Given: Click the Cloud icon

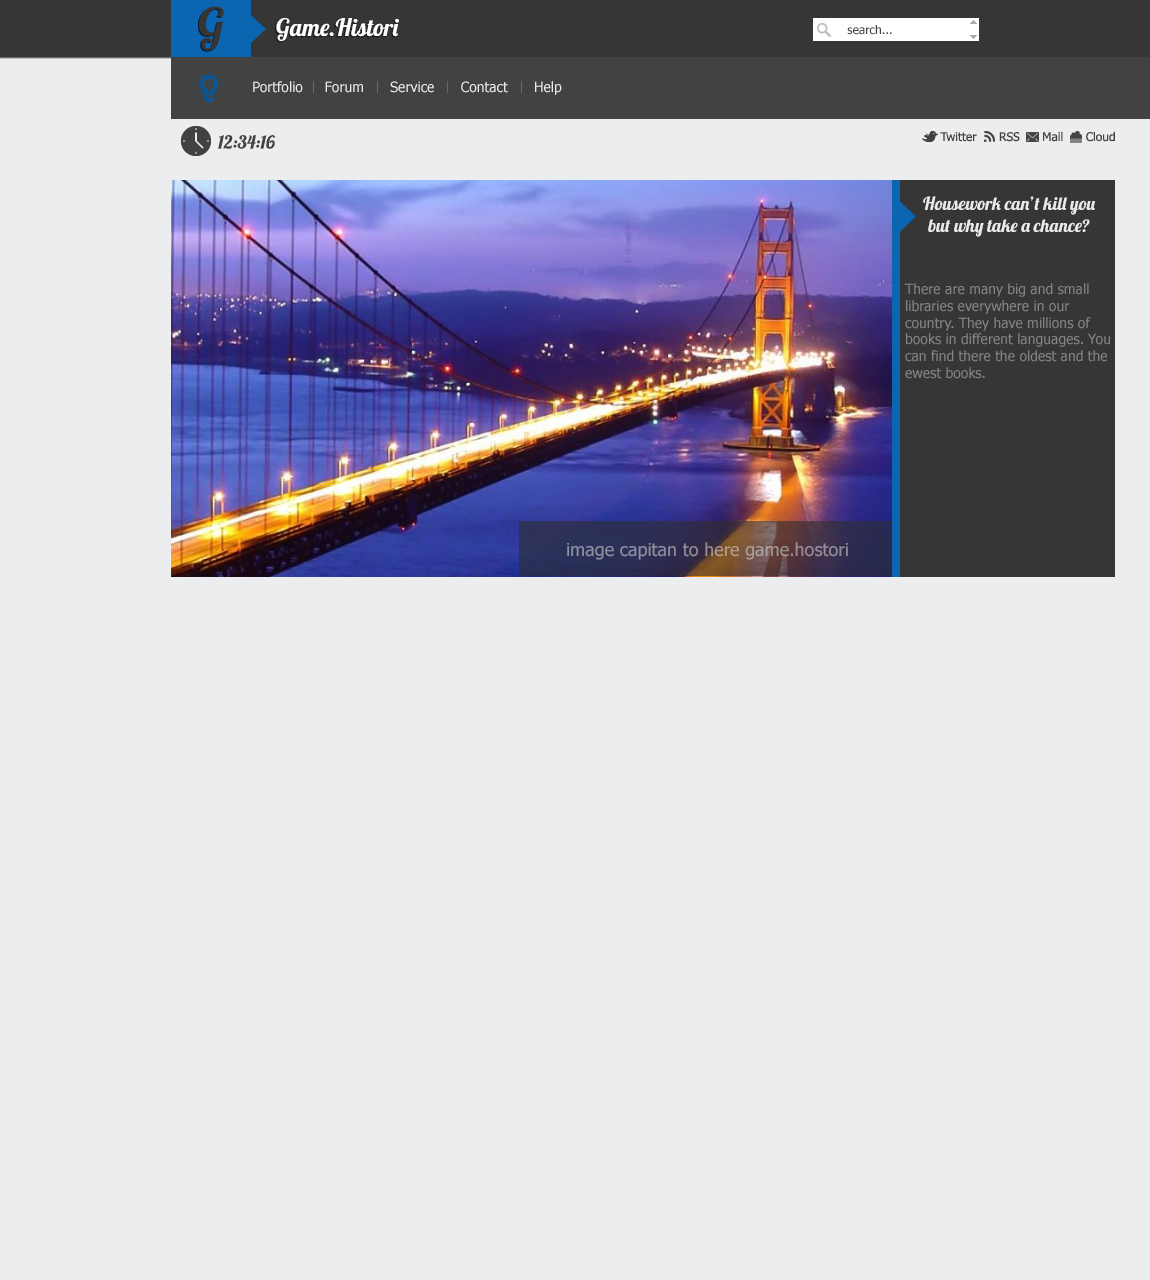Looking at the screenshot, I should coord(1076,137).
